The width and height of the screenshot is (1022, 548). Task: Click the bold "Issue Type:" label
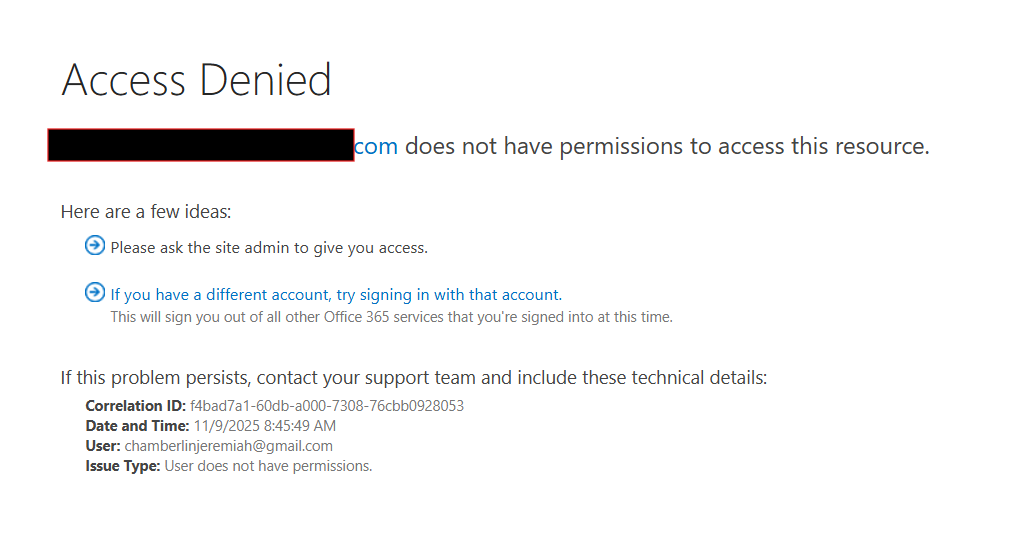click(122, 466)
